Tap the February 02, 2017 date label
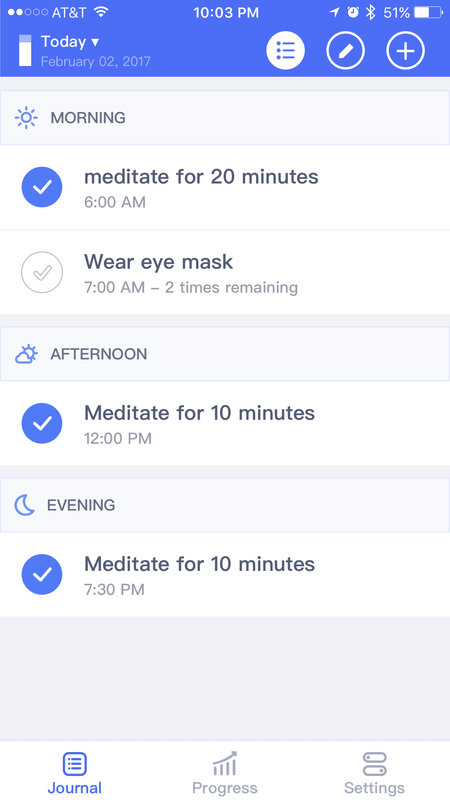This screenshot has height=800, width=450. tap(95, 62)
